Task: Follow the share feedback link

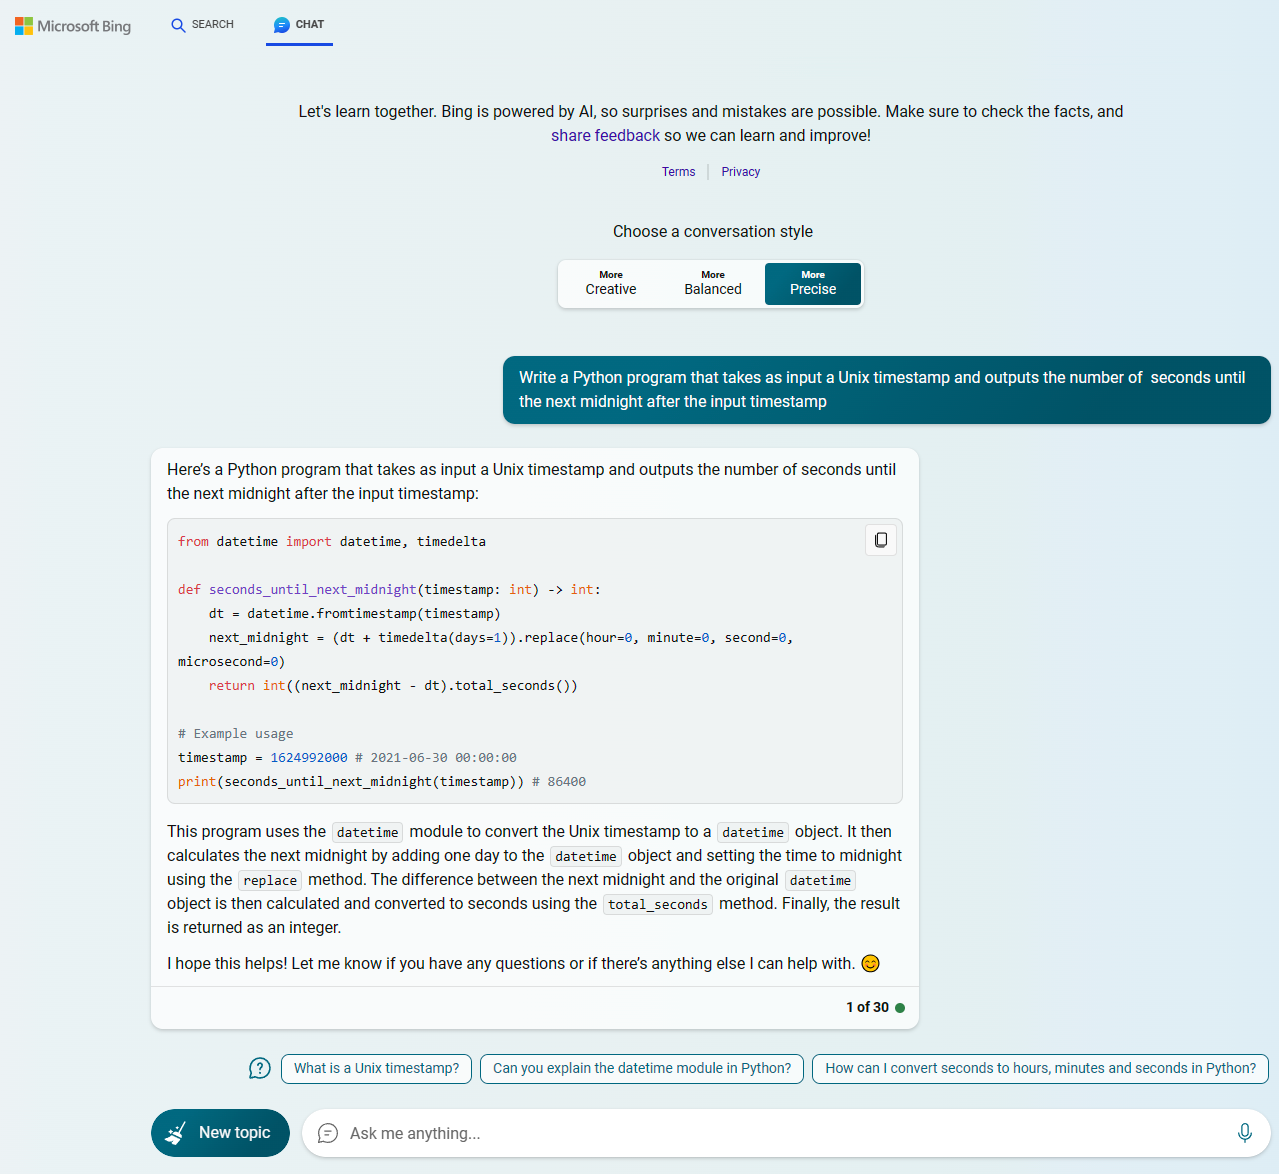Action: tap(605, 136)
